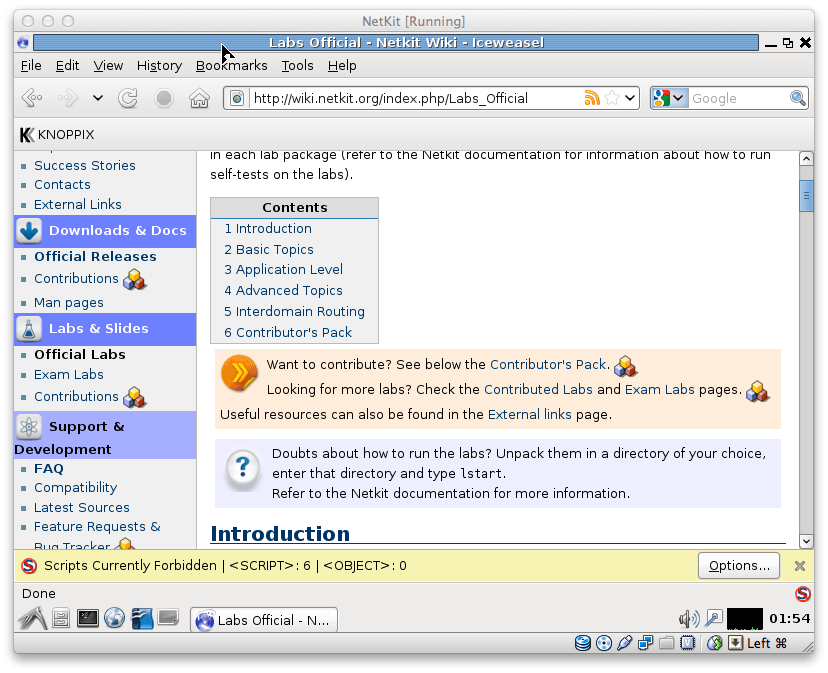
Task: Stop loading the page
Action: point(164,98)
